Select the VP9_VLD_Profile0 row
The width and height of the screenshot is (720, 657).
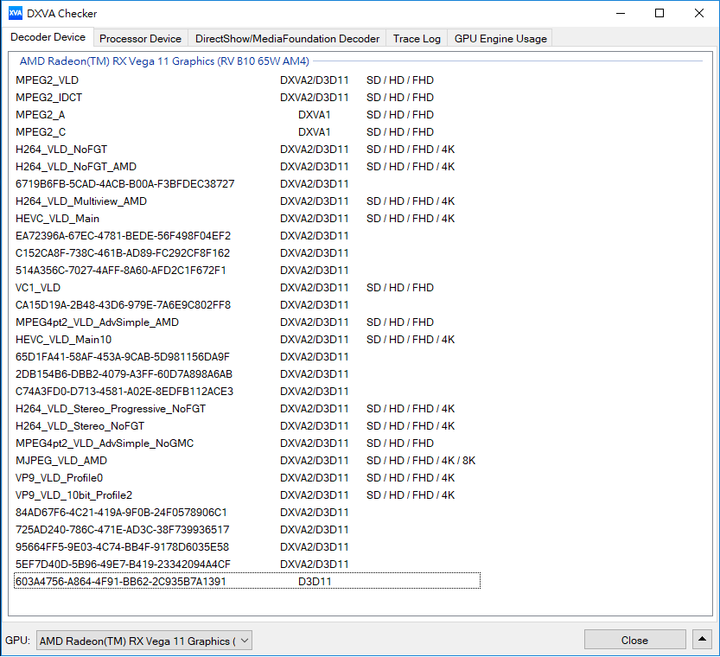click(247, 478)
